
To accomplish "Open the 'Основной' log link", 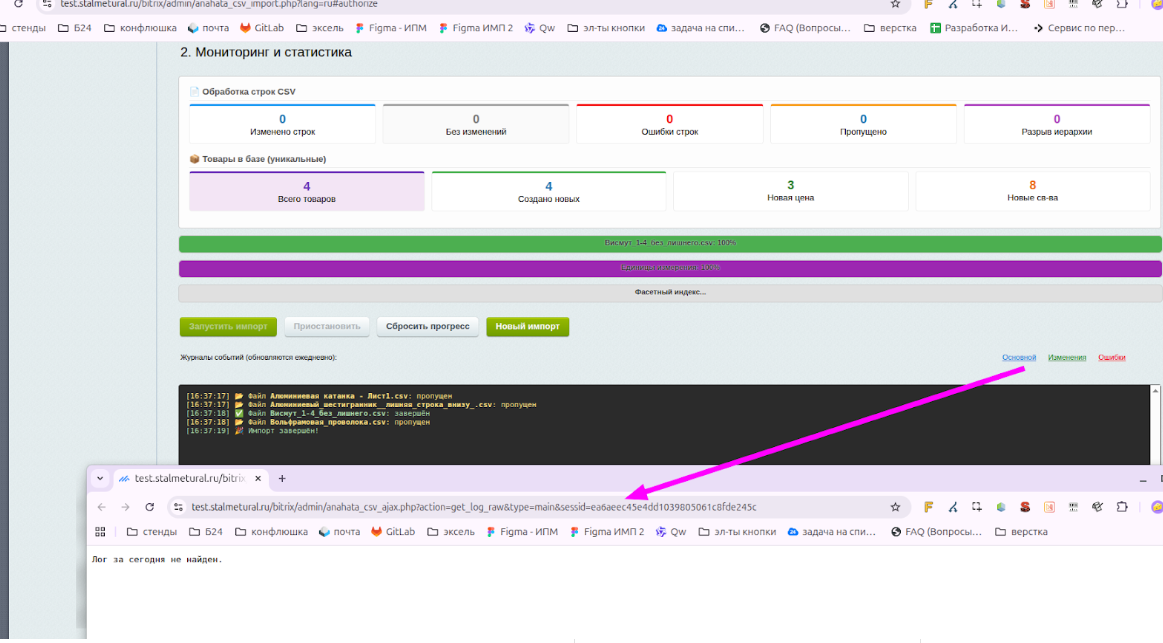I will (1019, 357).
